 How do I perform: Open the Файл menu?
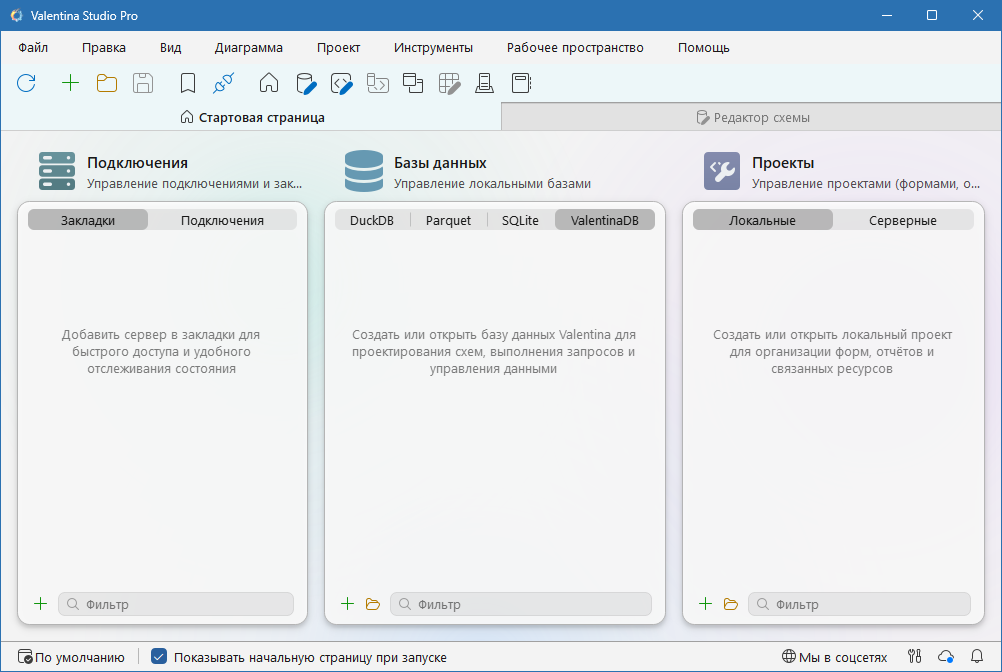pos(33,48)
